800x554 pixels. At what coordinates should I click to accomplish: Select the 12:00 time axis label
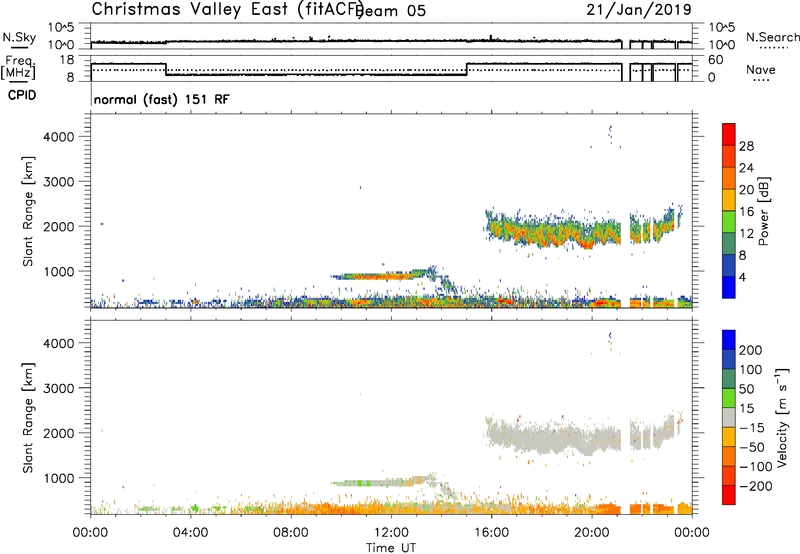point(391,533)
